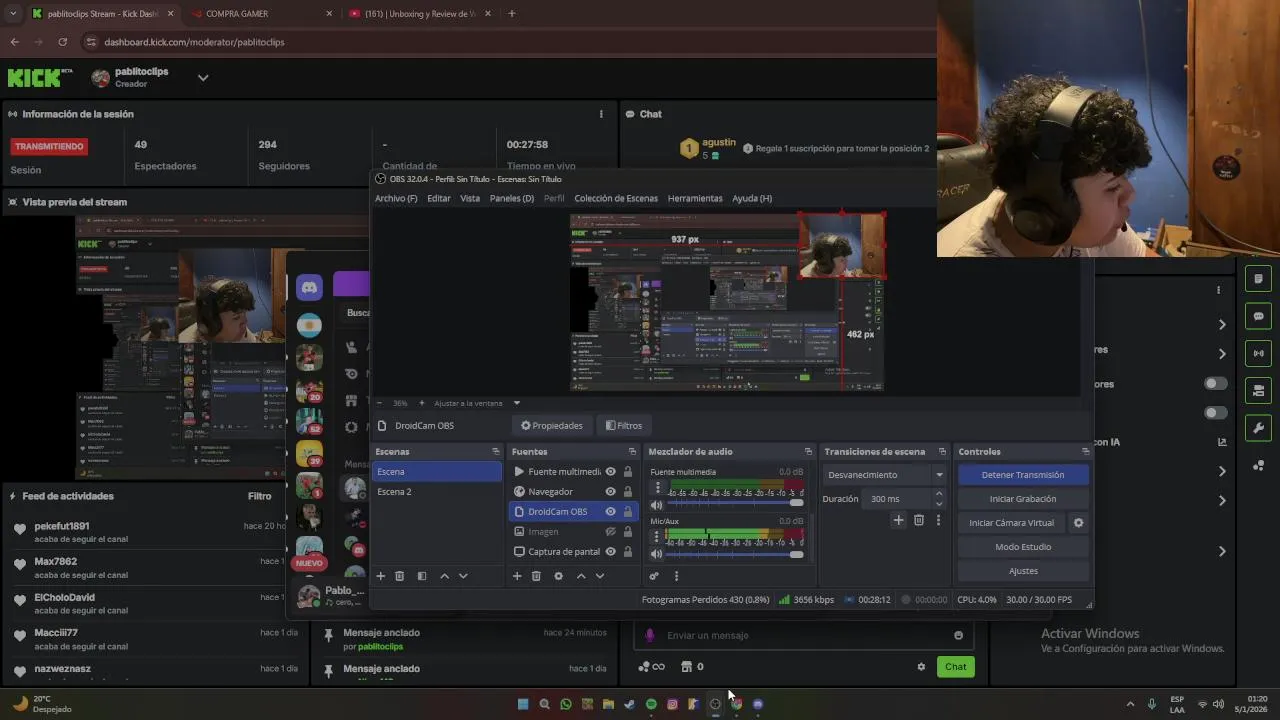Click the emoji icon in Kick message box

(x=958, y=635)
